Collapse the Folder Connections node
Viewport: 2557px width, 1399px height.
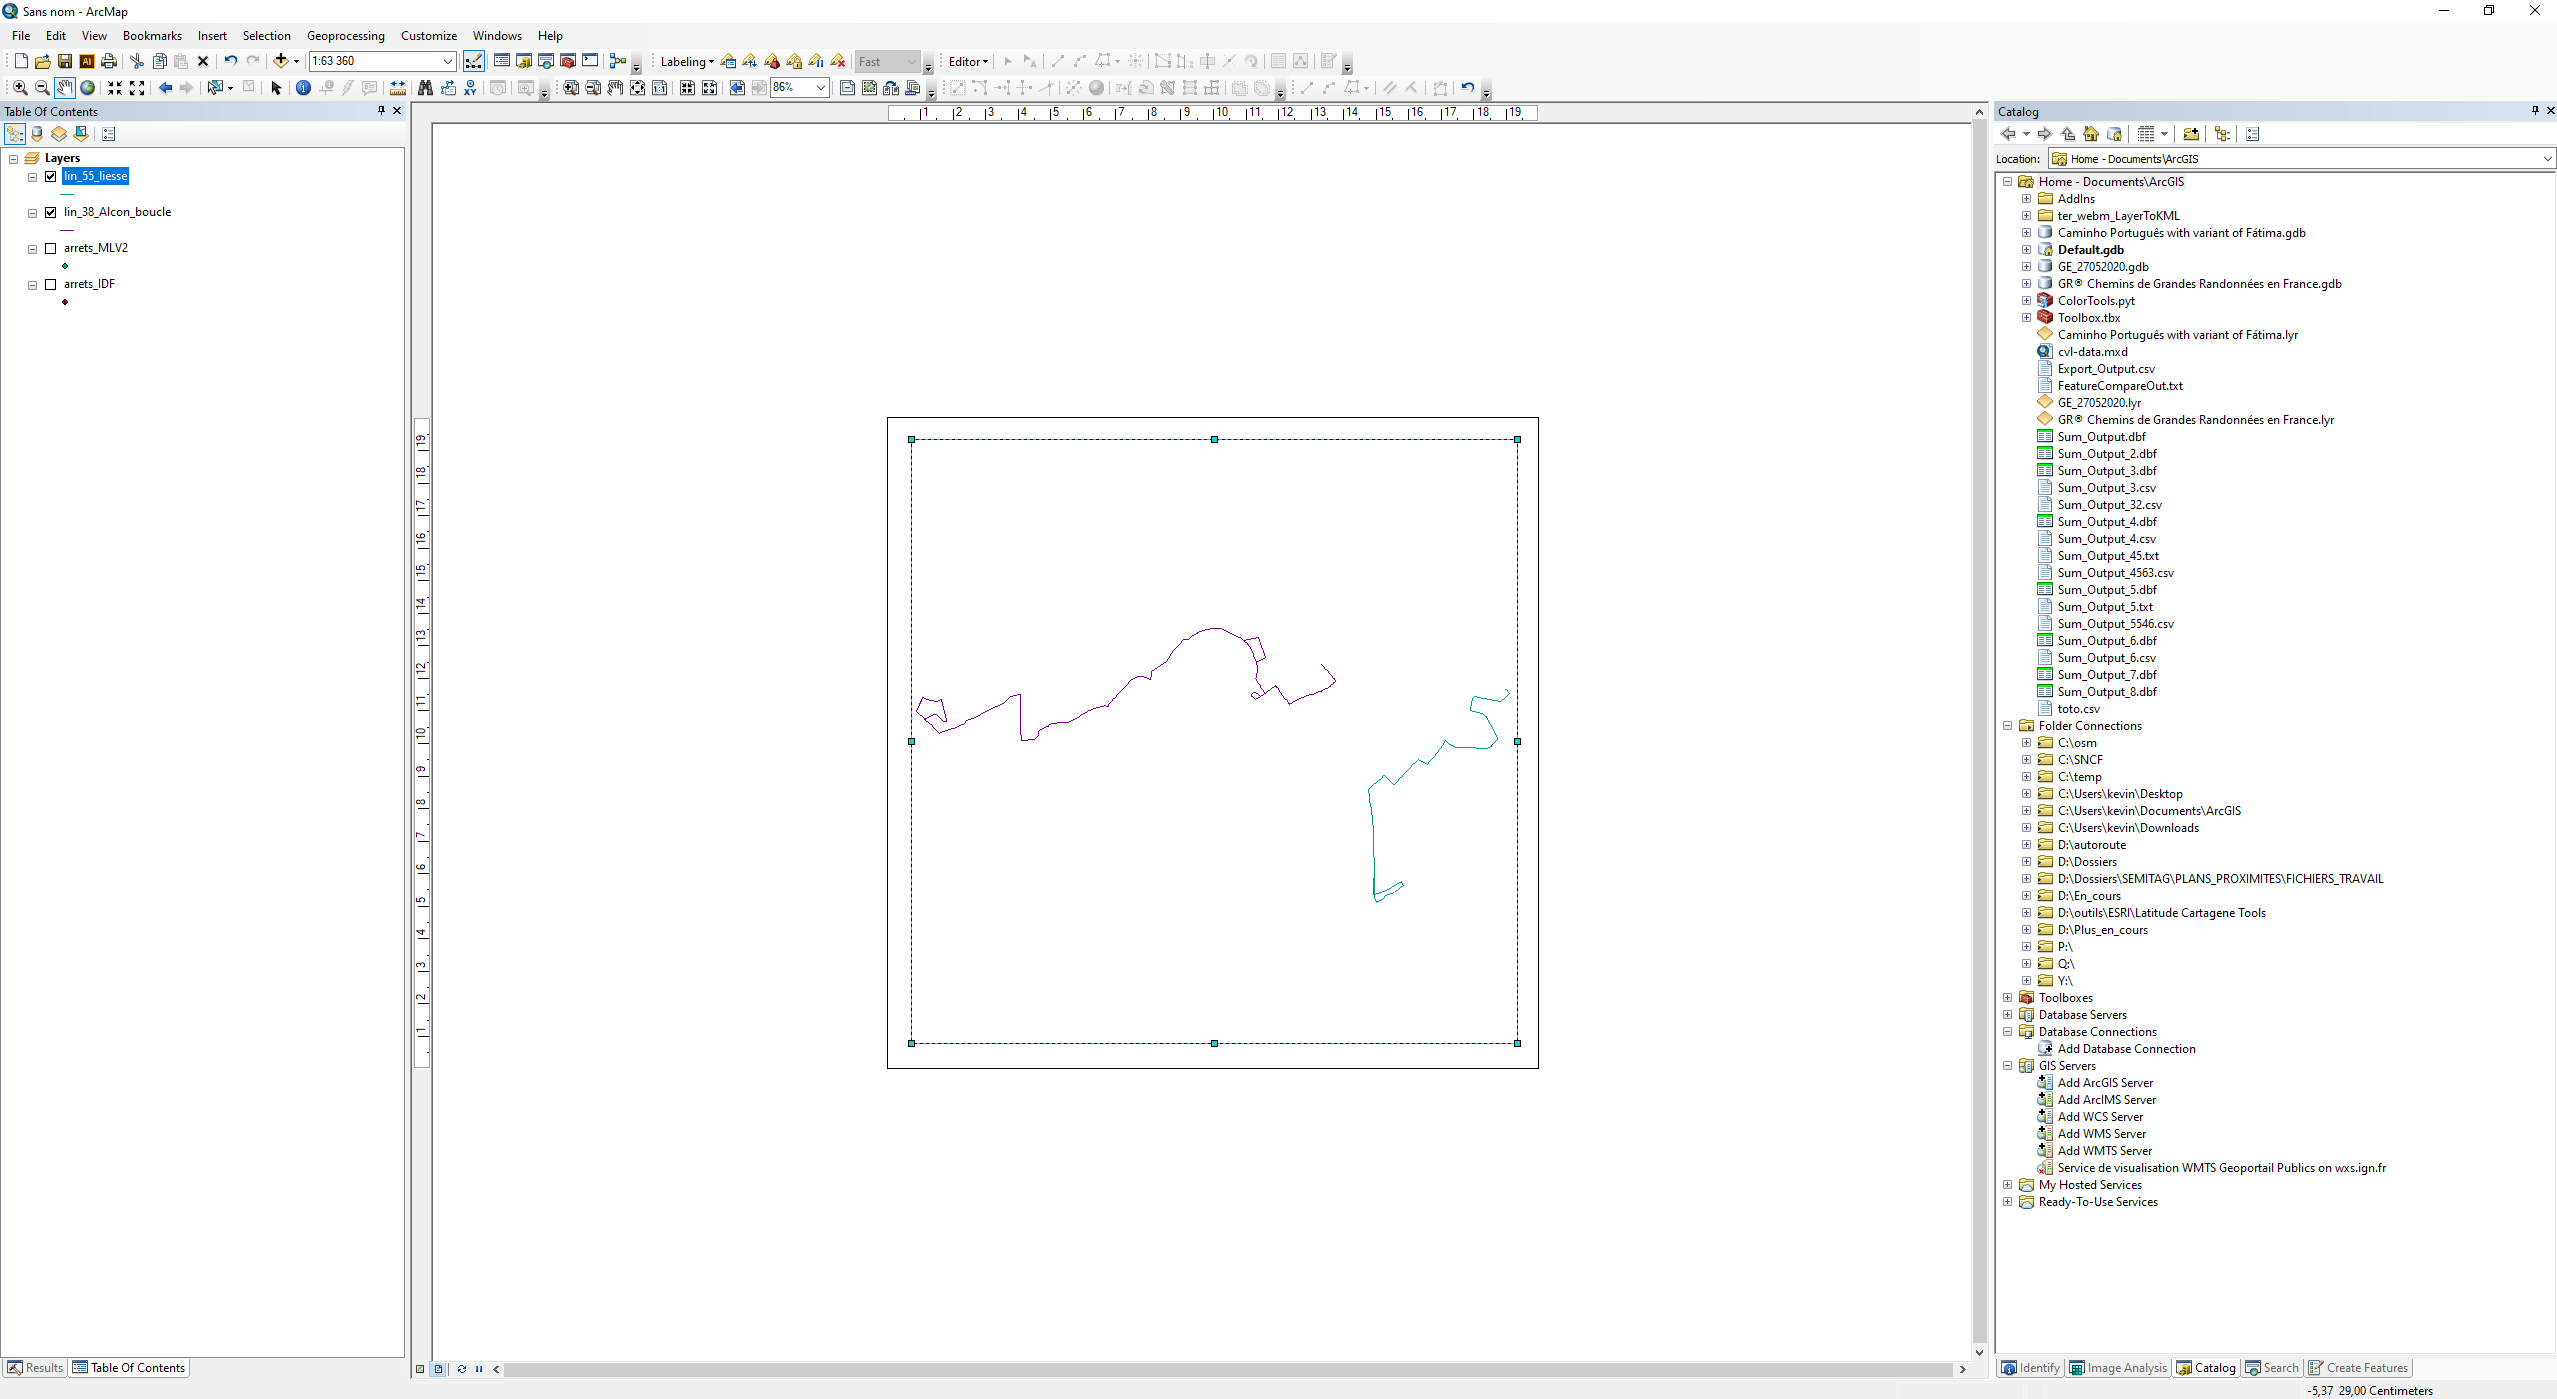[x=2007, y=726]
